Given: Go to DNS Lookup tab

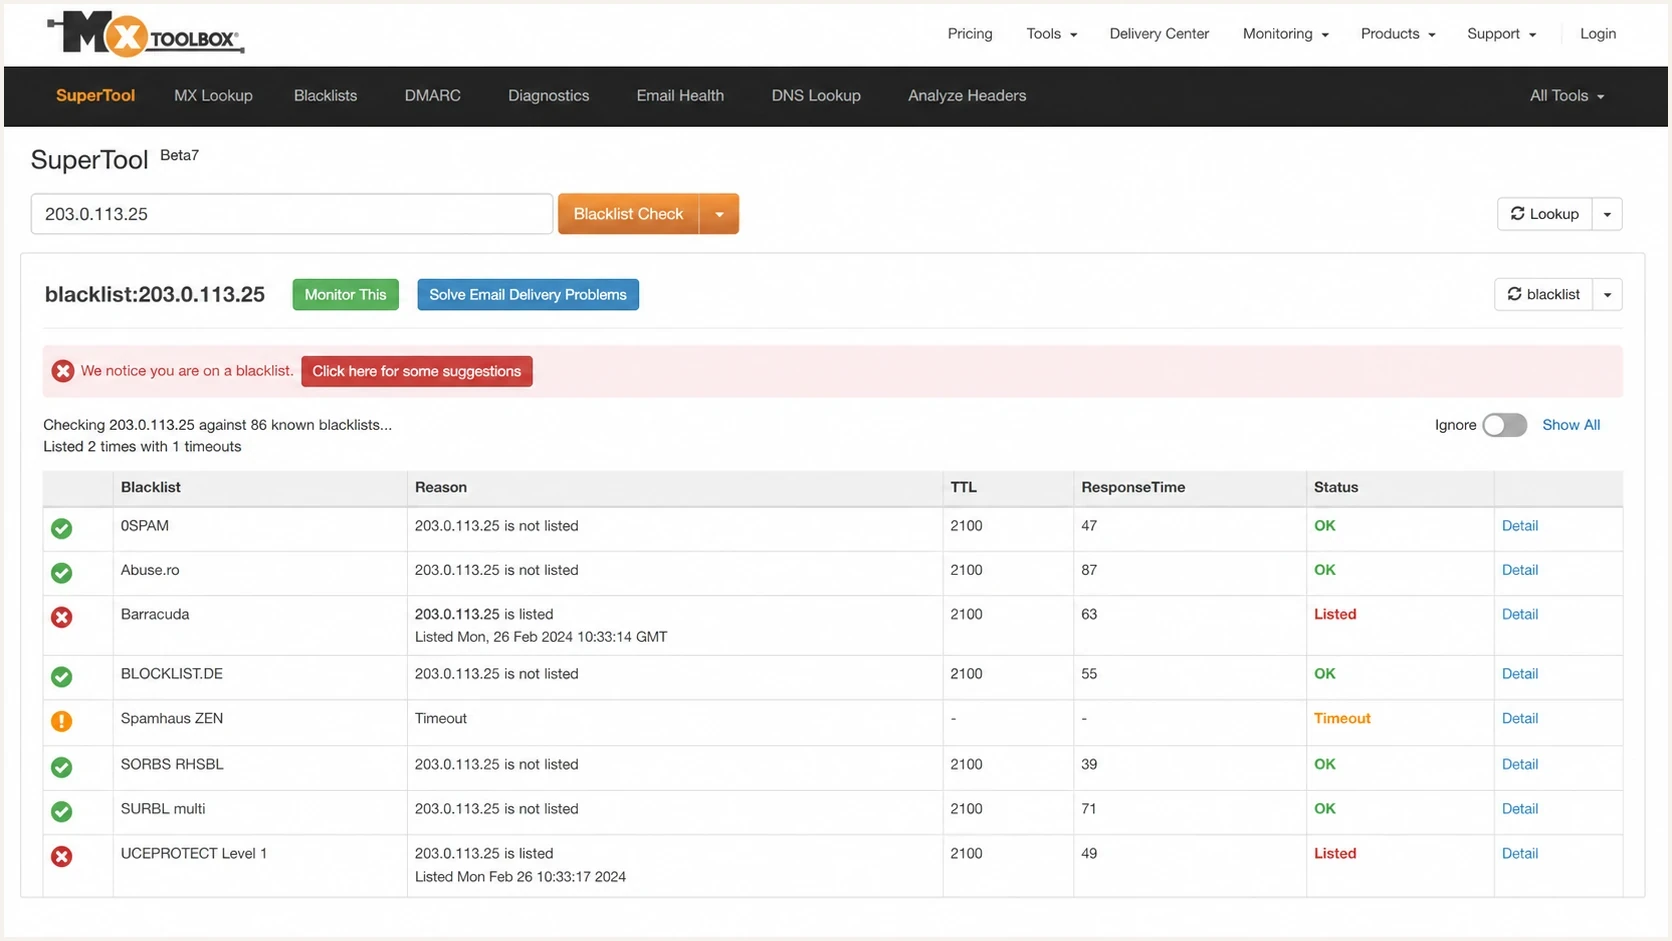Looking at the screenshot, I should [816, 96].
